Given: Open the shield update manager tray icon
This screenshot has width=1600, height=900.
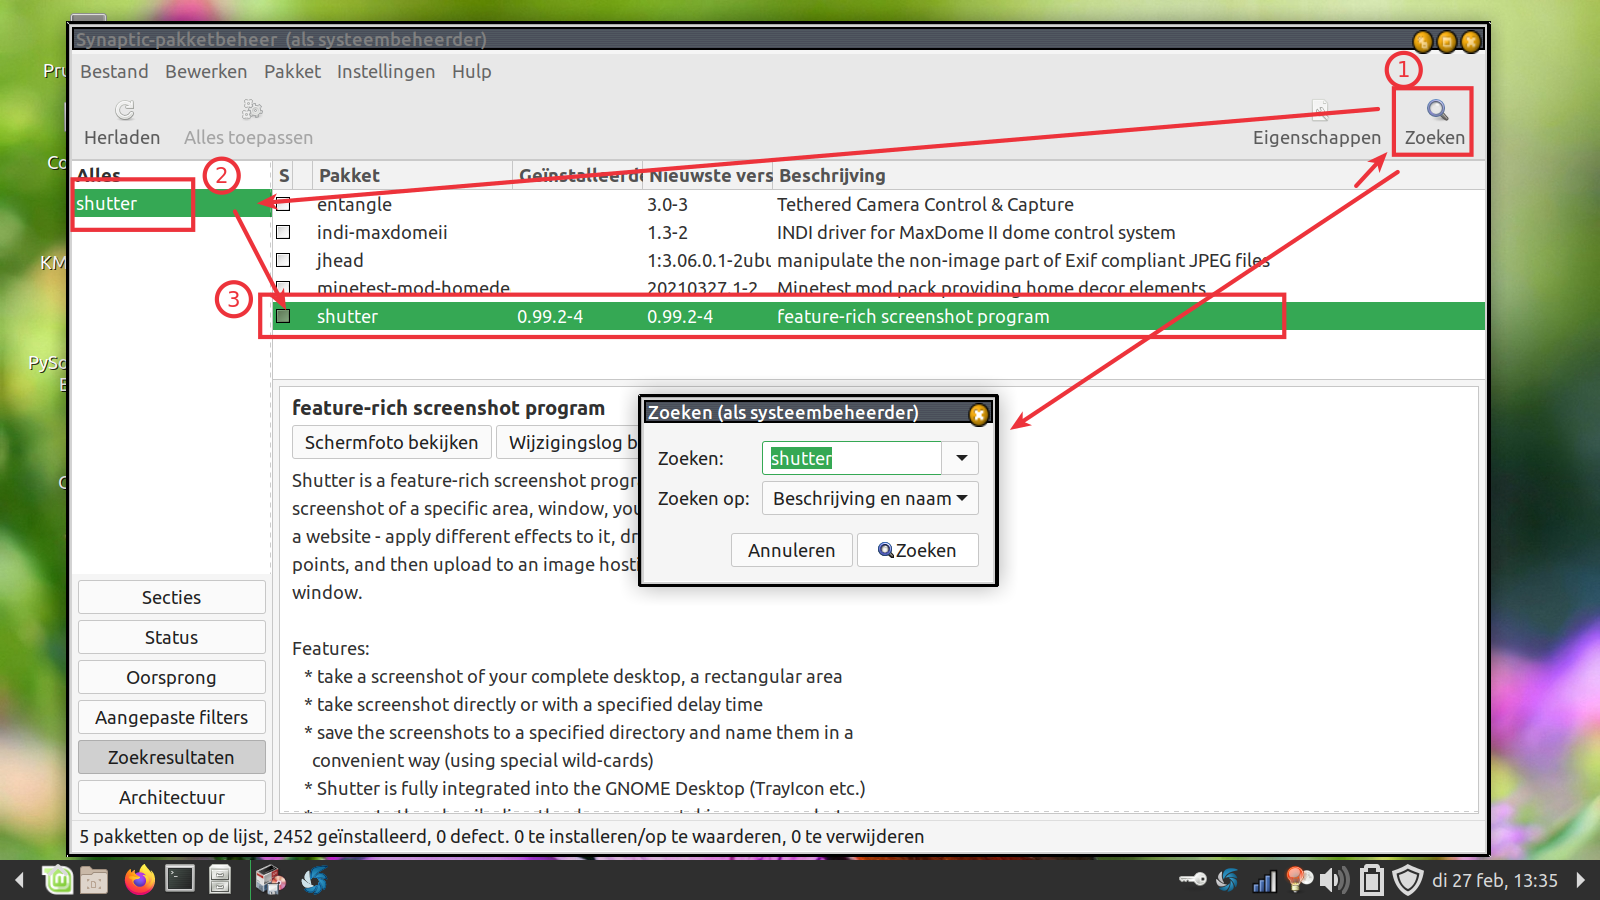Looking at the screenshot, I should click(x=1408, y=880).
